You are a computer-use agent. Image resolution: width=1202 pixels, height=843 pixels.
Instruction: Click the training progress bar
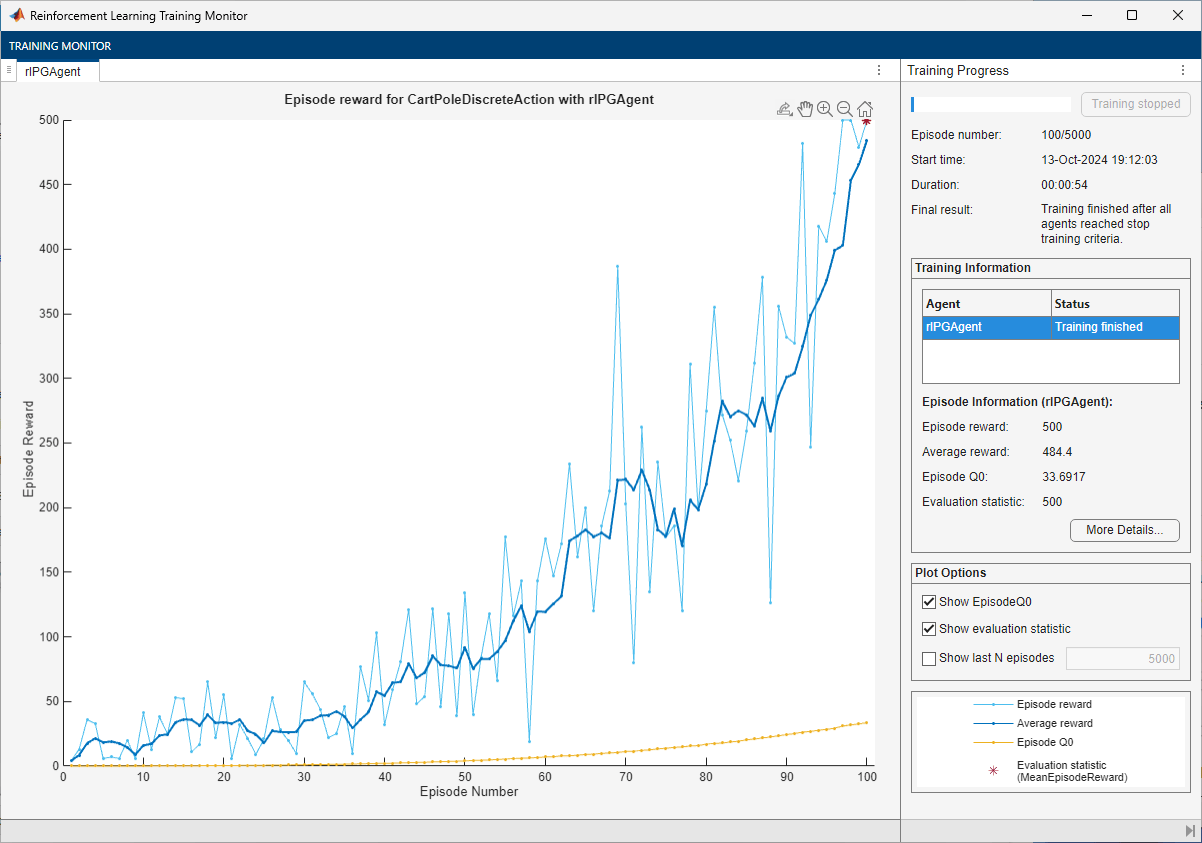pos(990,104)
